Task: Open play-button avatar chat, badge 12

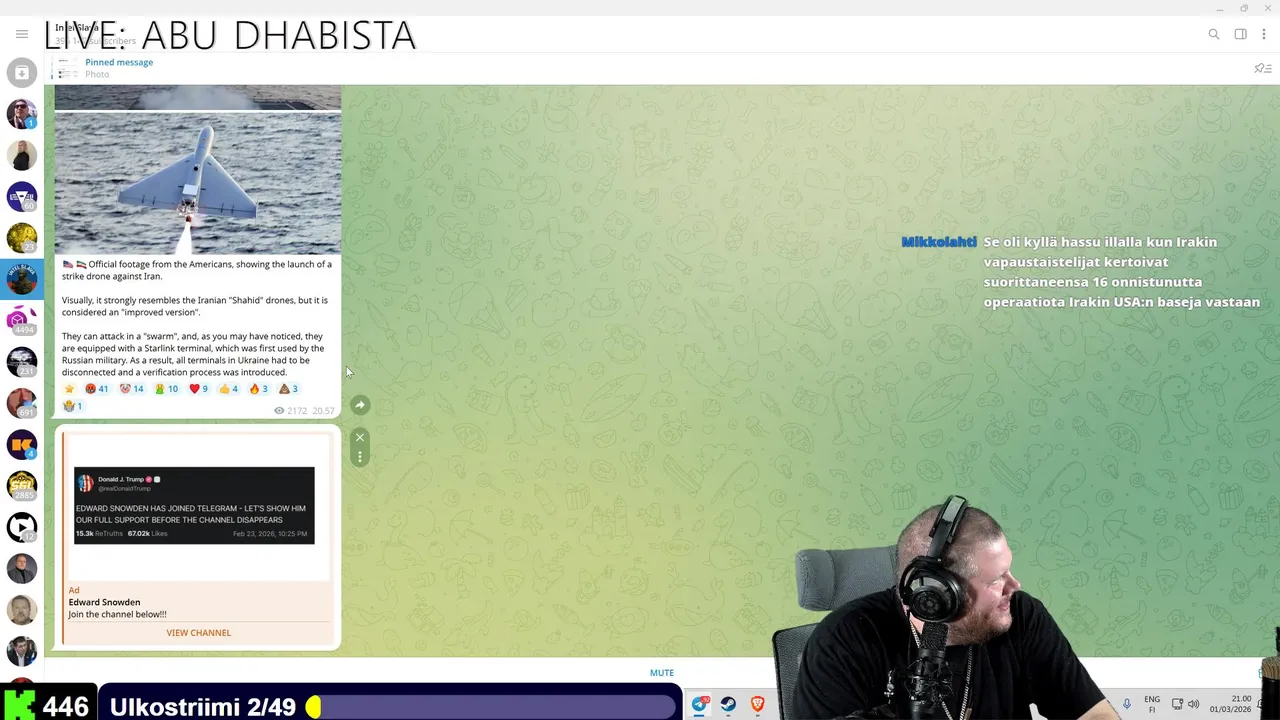Action: tap(22, 527)
